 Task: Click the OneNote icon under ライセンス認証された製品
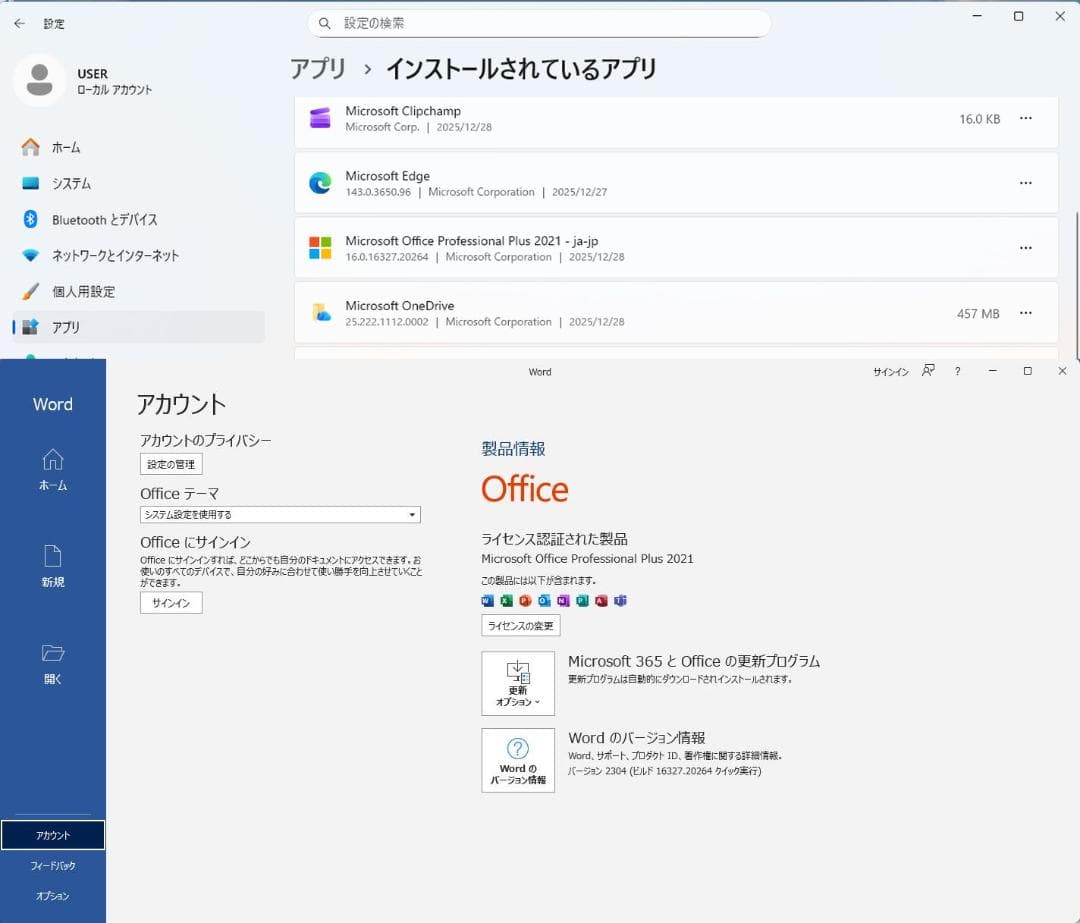click(x=561, y=601)
